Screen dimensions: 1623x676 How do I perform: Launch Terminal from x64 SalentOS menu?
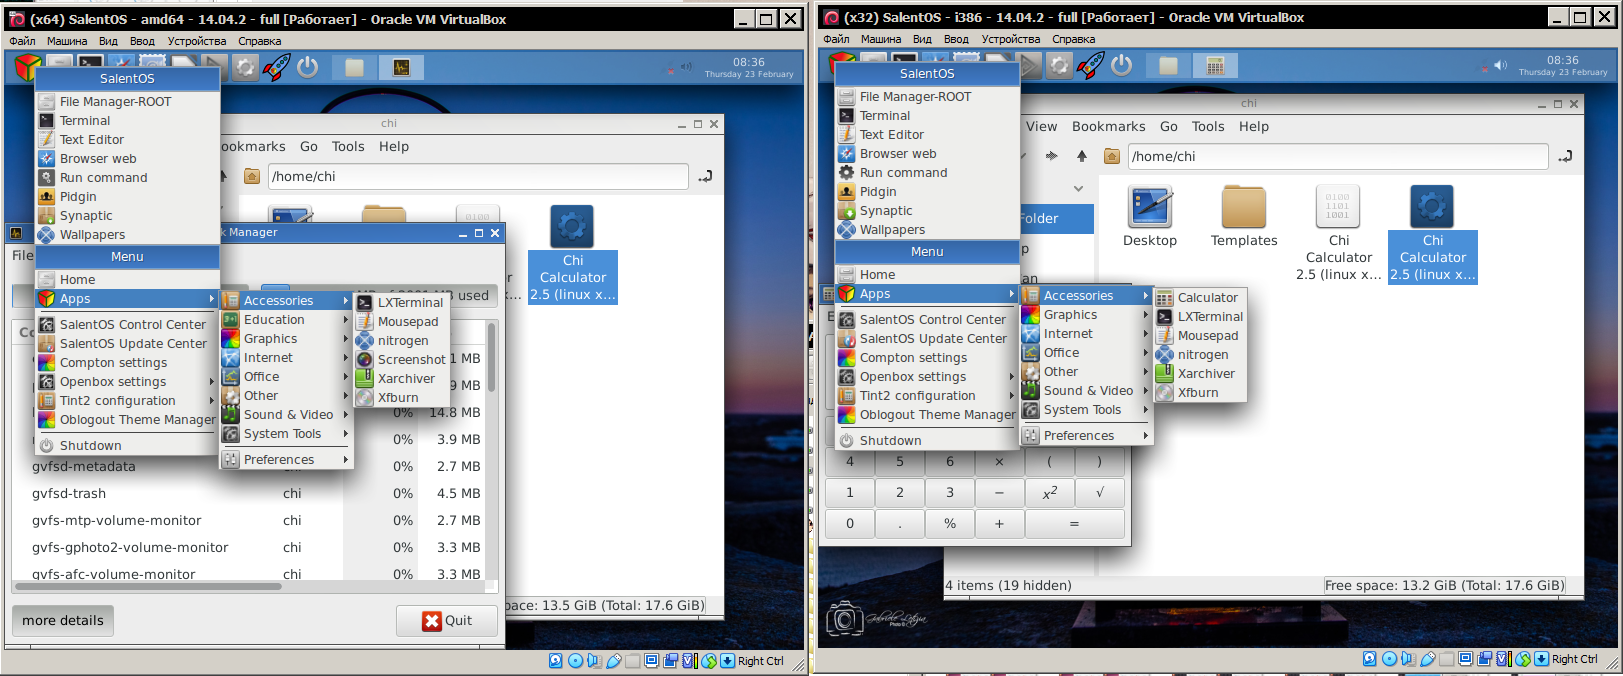[85, 121]
